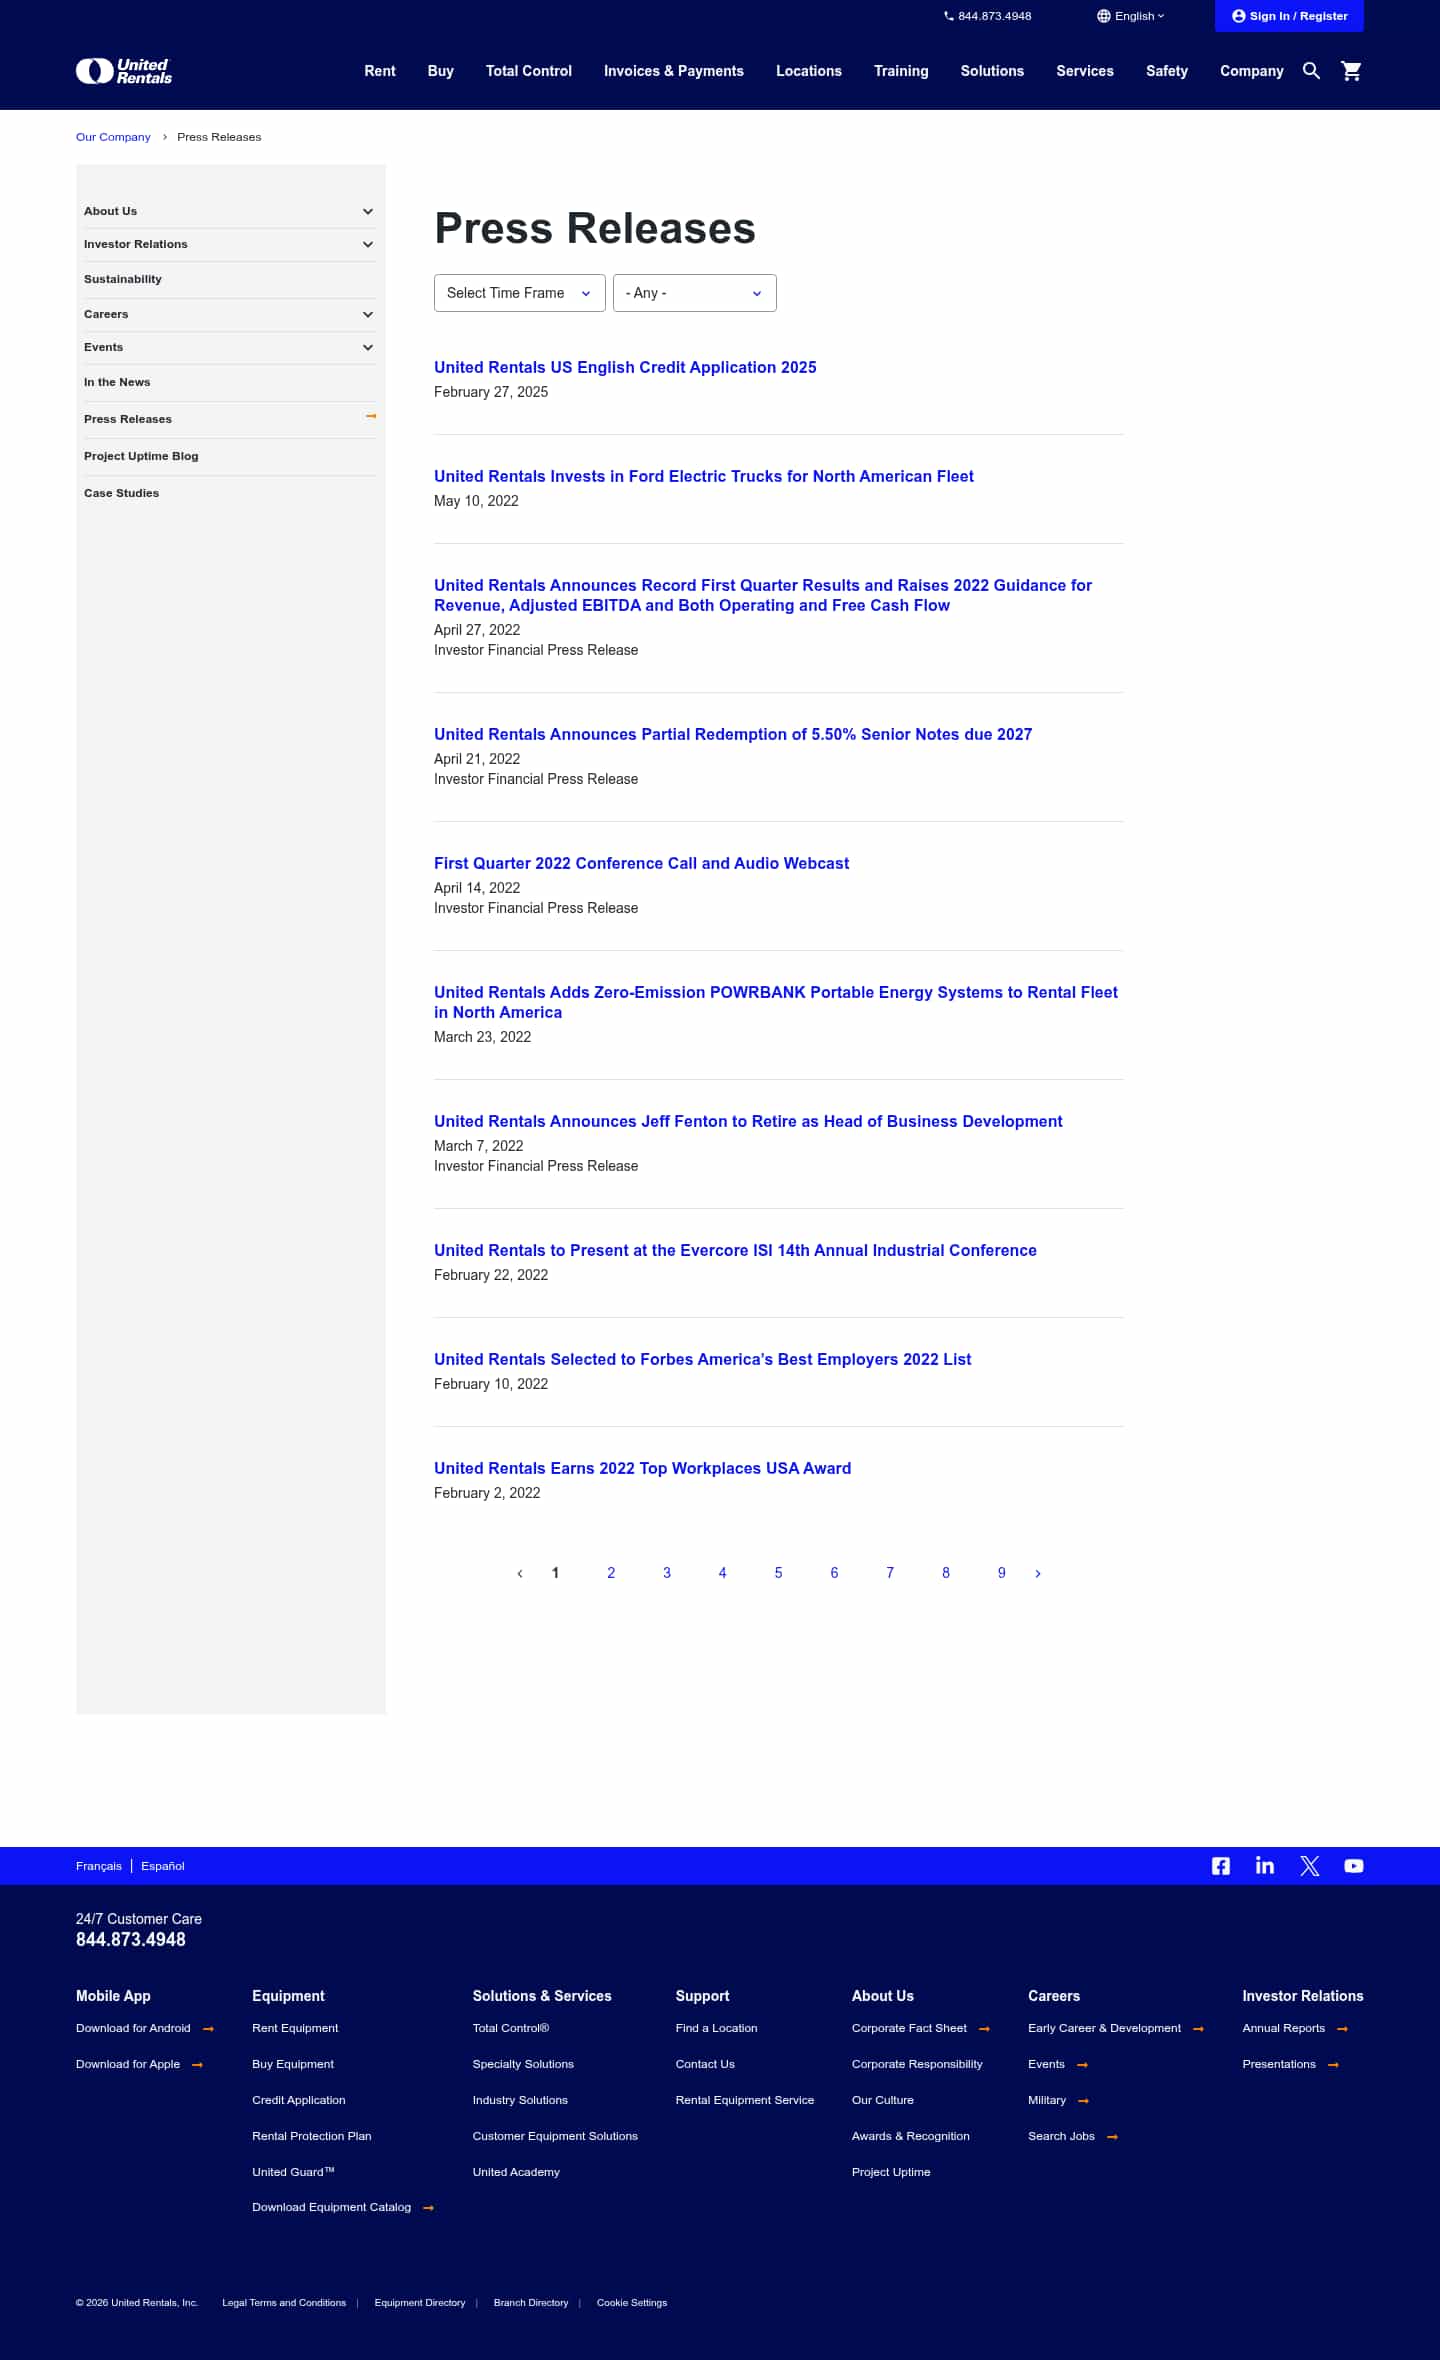Image resolution: width=1440 pixels, height=2360 pixels.
Task: Click the arrow icon beside Corporate Fact Sheet
Action: [x=984, y=2029]
